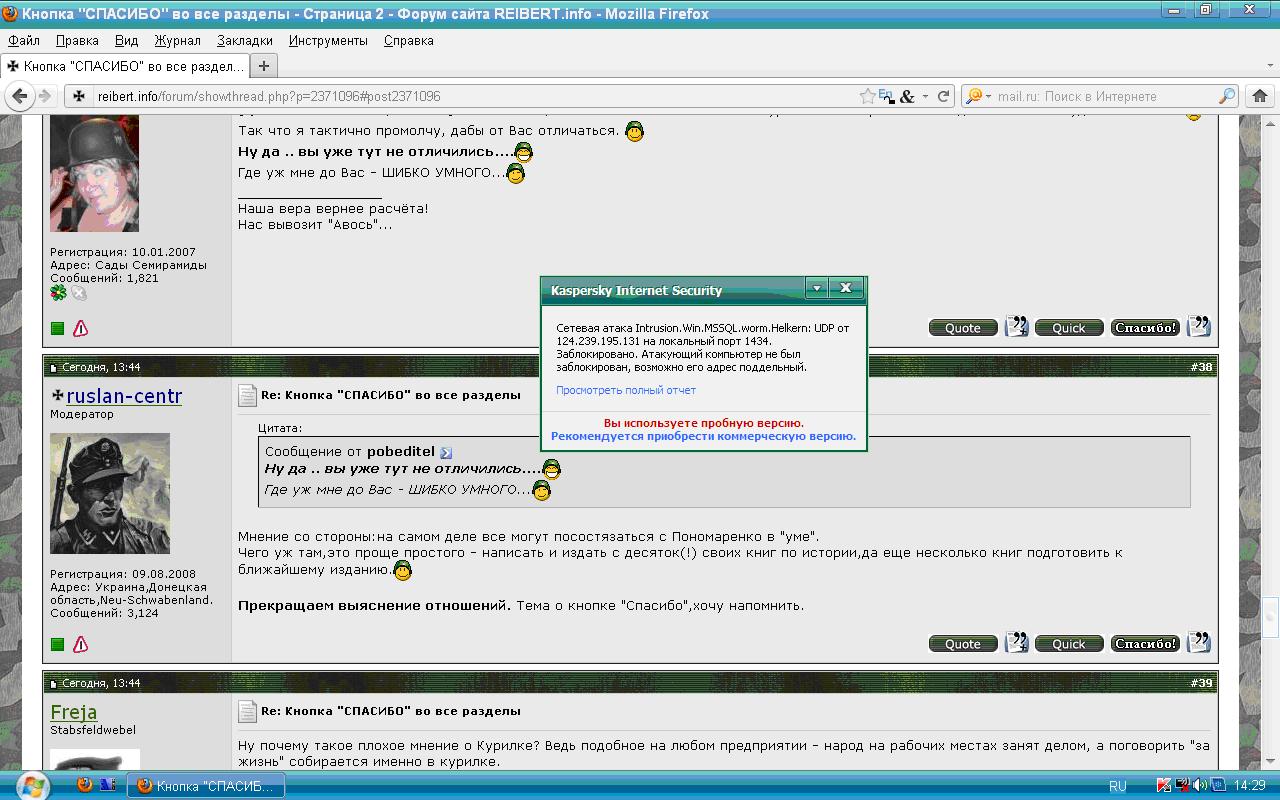Bookmark this page with the star icon
Viewport: 1280px width, 800px height.
point(867,96)
